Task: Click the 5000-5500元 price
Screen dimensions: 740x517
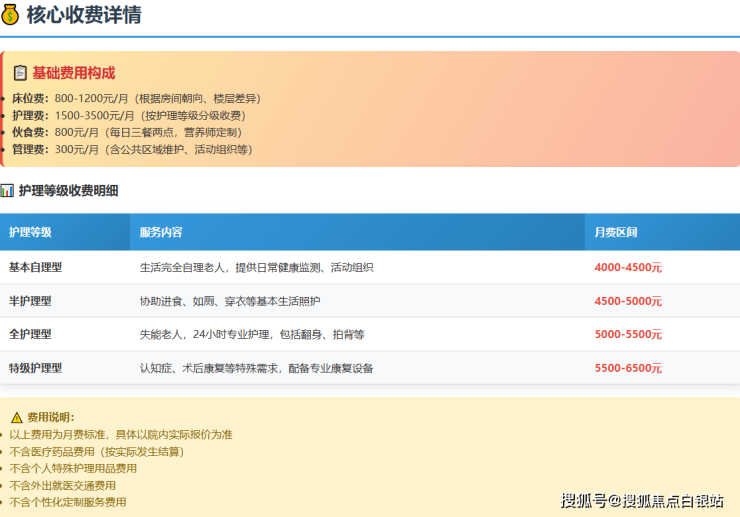Action: 628,334
